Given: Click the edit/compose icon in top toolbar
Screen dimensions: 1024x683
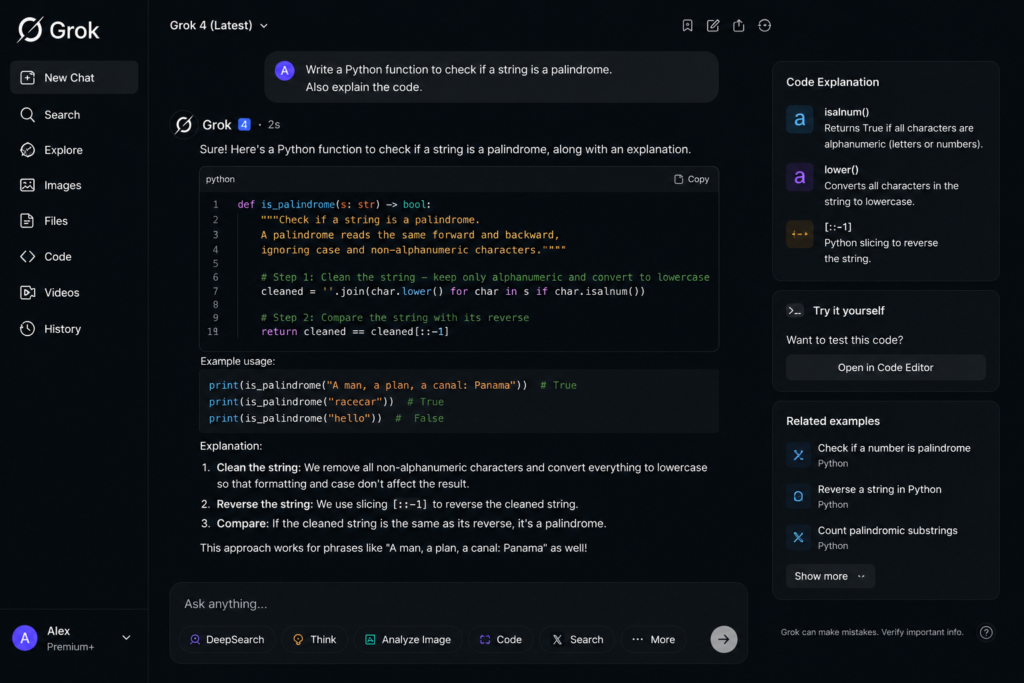Looking at the screenshot, I should coord(712,25).
